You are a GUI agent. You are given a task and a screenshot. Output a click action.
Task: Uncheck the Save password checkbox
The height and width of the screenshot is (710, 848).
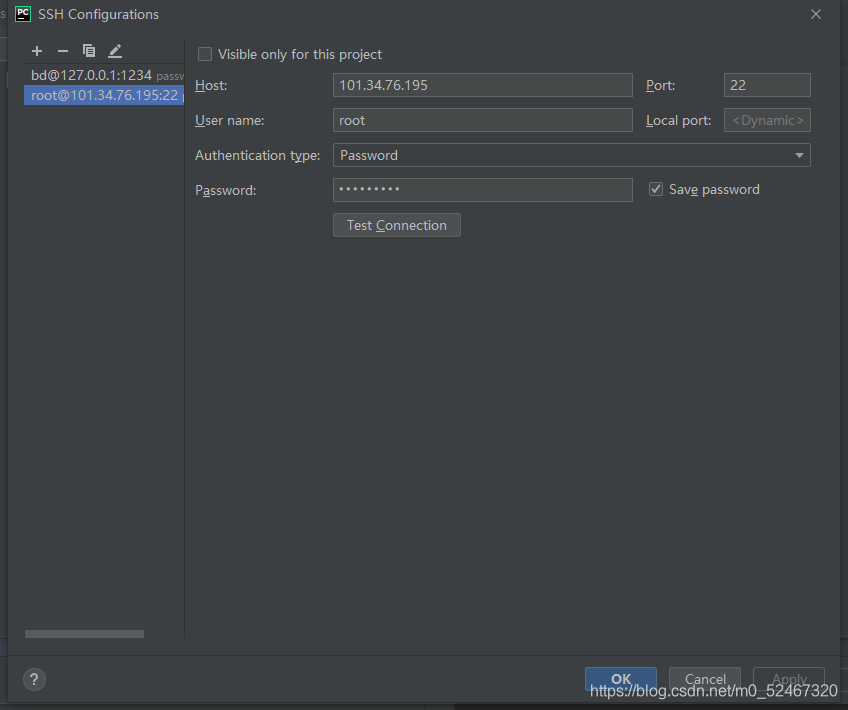pos(656,189)
